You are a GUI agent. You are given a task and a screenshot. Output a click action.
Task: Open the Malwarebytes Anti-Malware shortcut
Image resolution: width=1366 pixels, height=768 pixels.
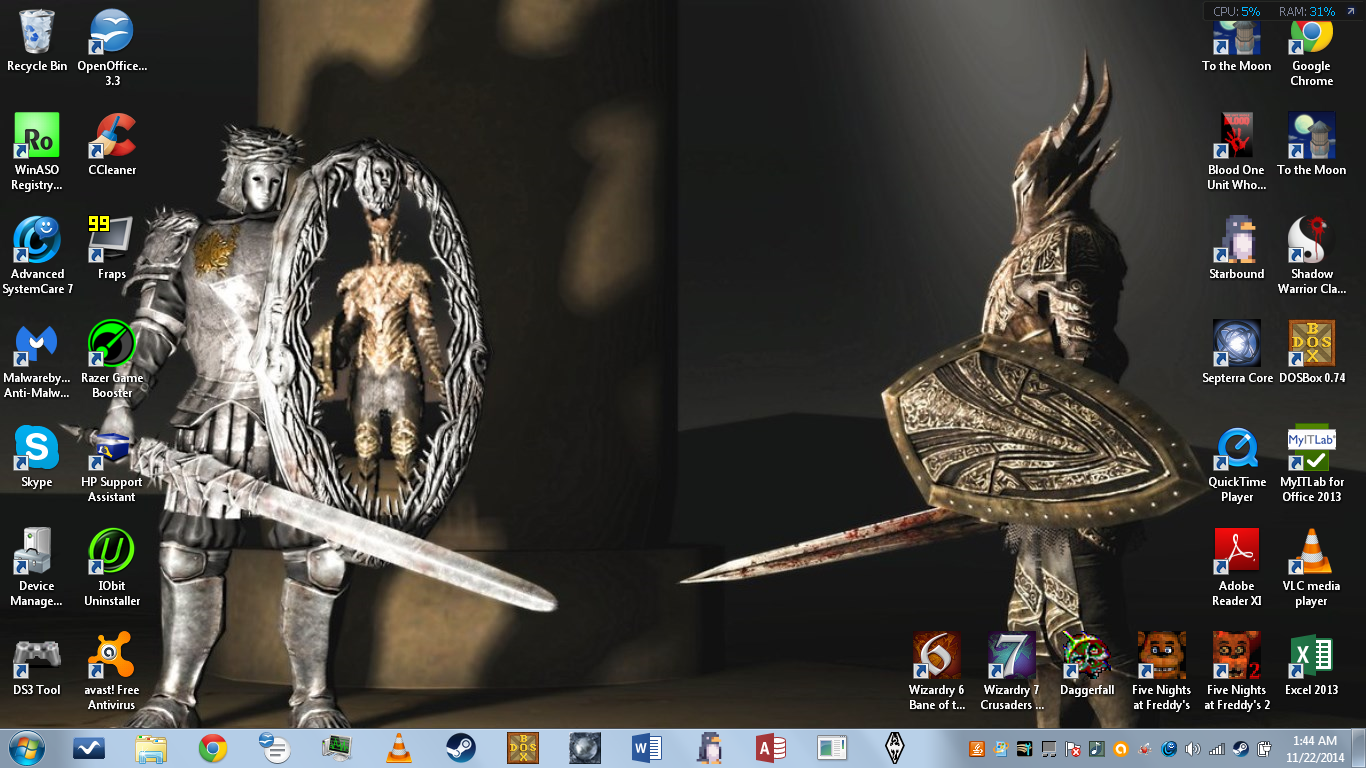coord(37,359)
